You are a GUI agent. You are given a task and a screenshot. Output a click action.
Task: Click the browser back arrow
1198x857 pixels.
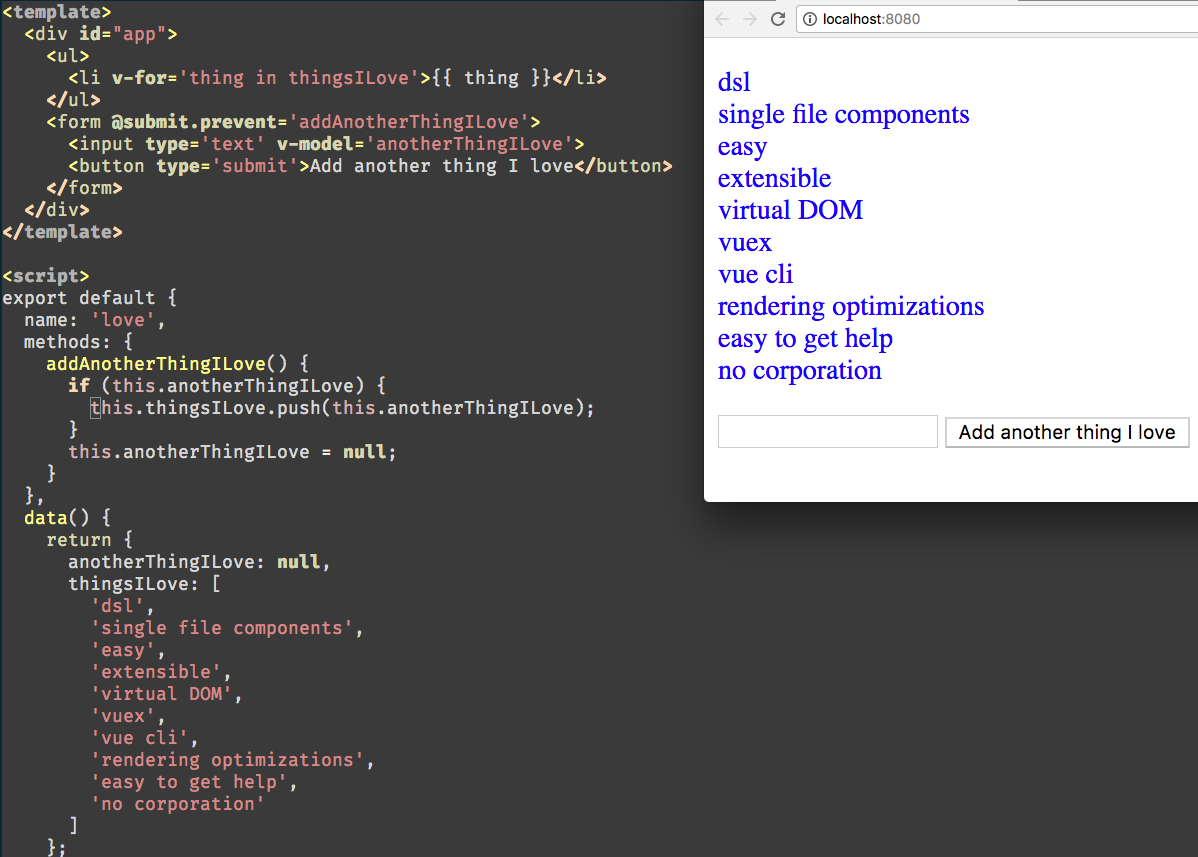722,19
